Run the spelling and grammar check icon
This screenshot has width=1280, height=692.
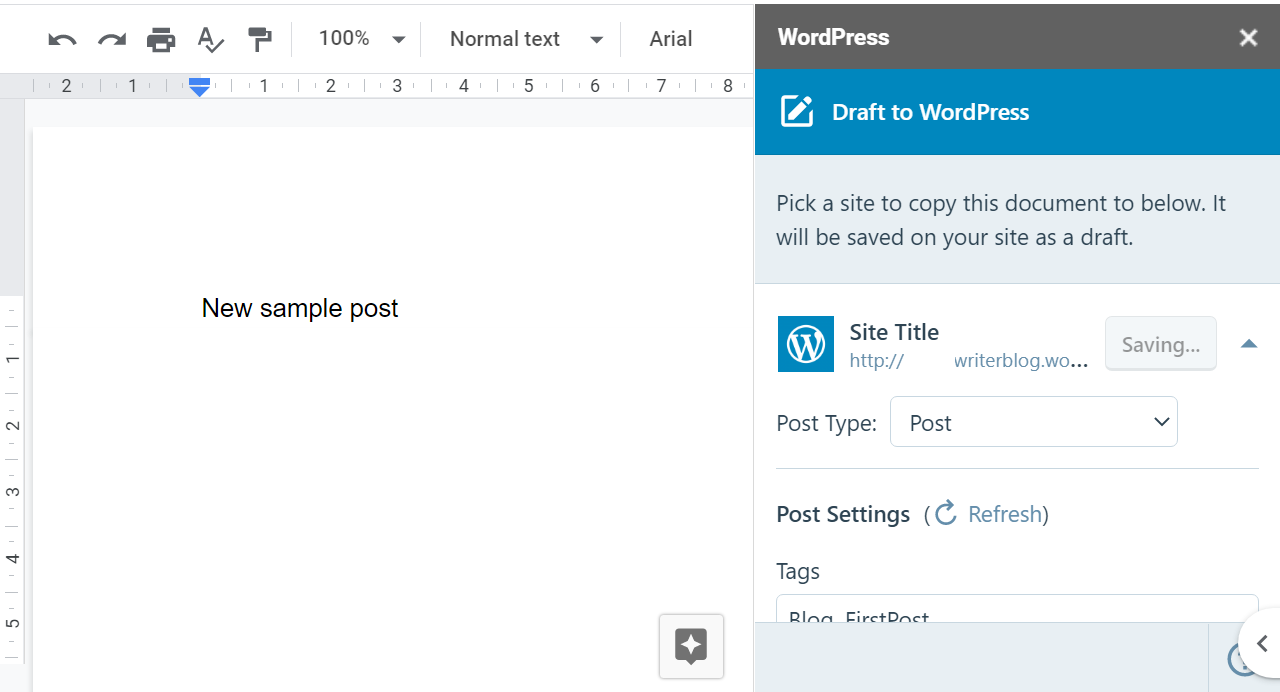(209, 38)
